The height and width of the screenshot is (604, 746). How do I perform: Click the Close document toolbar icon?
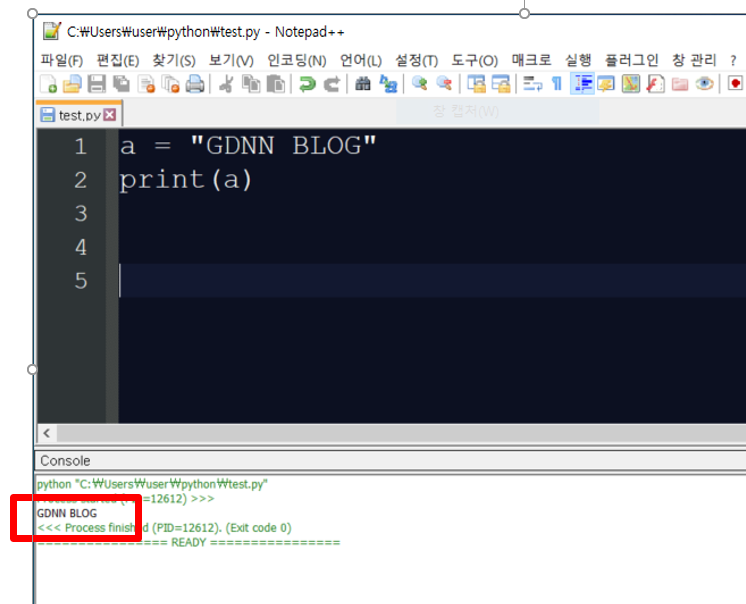146,84
